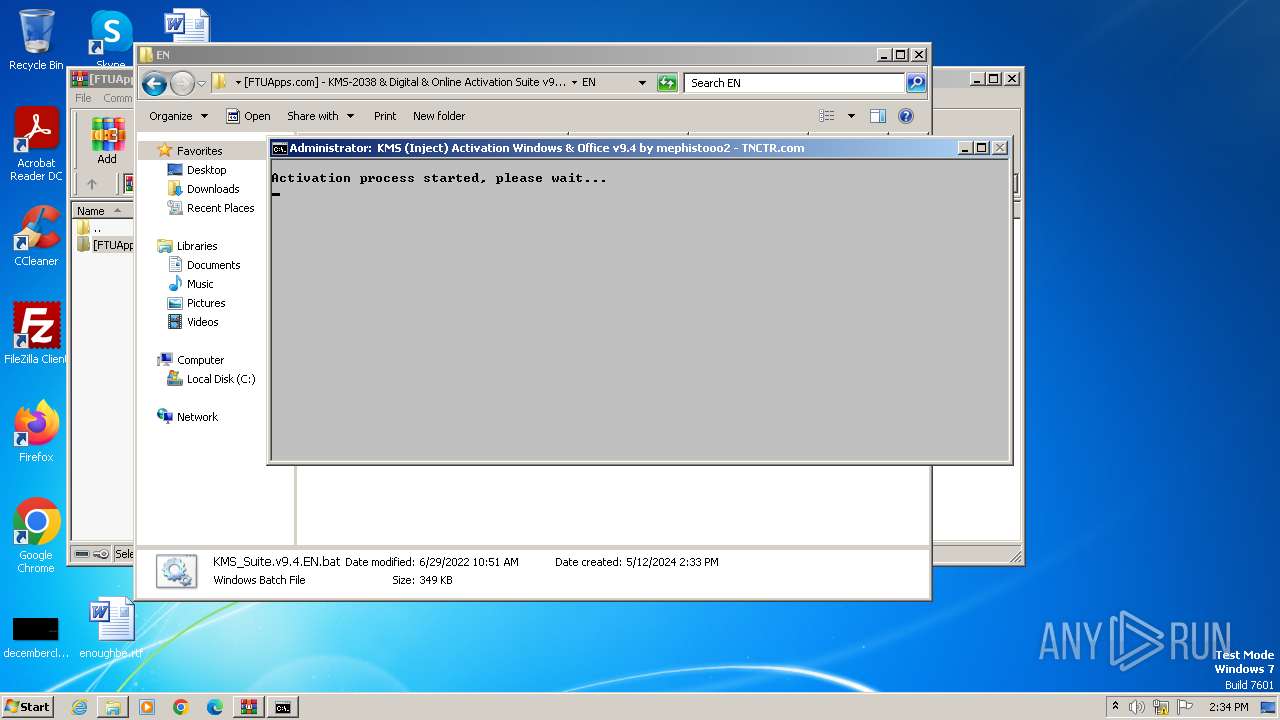1280x720 pixels.
Task: Click the Search EN input field
Action: coord(795,83)
